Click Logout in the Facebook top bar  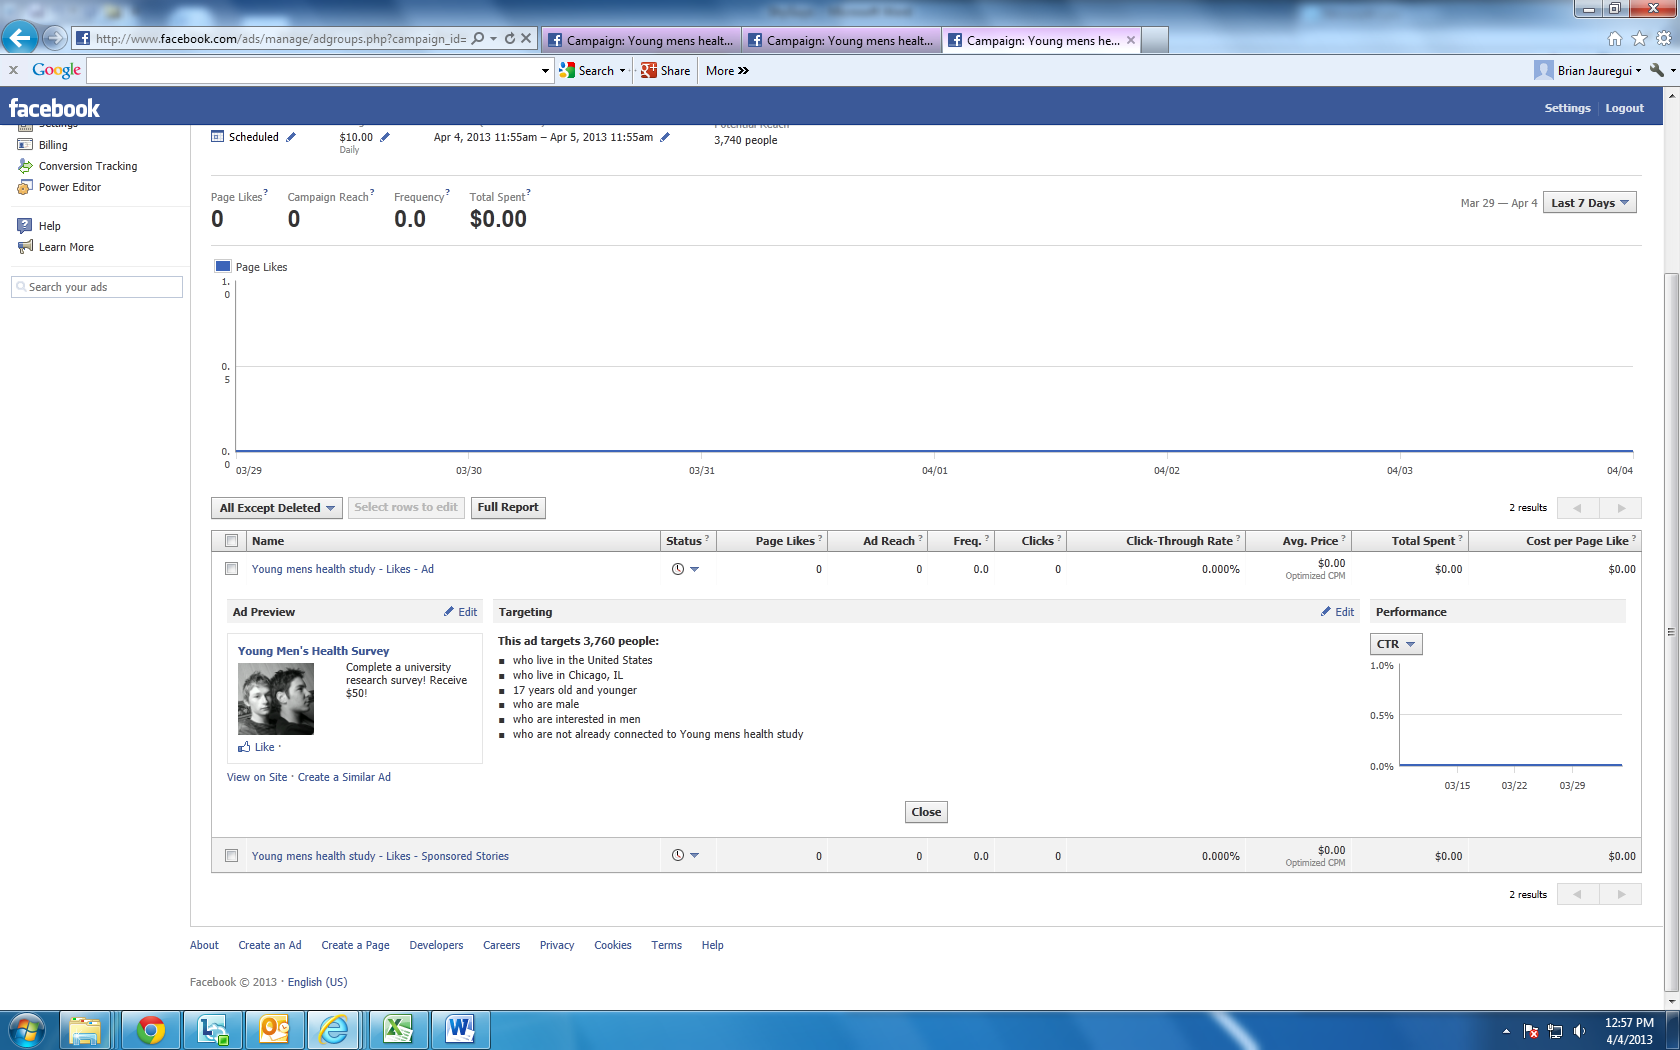[x=1624, y=108]
